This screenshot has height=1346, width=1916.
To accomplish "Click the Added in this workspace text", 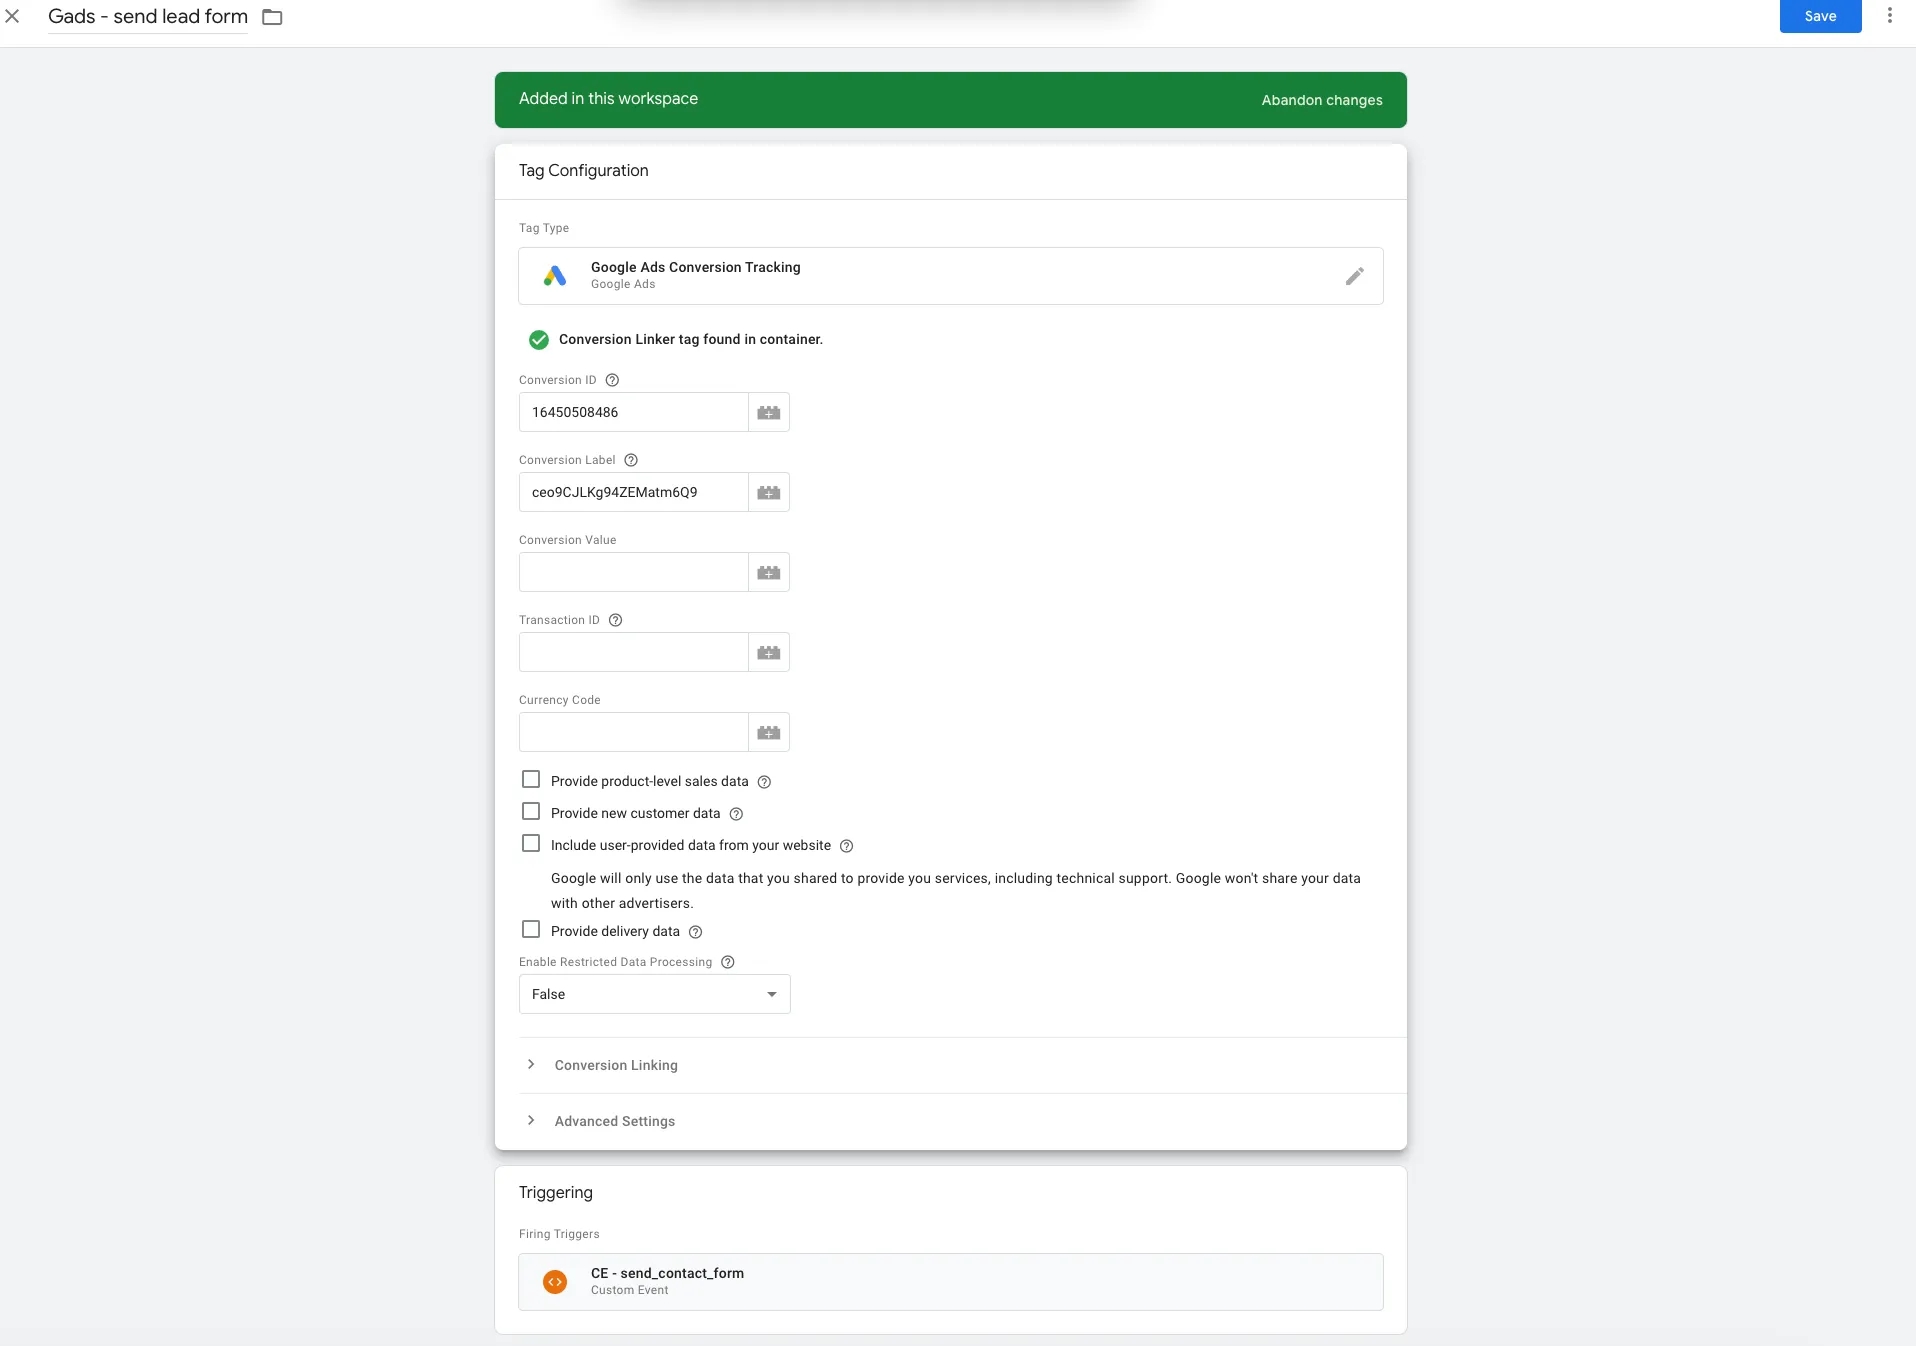I will [608, 99].
